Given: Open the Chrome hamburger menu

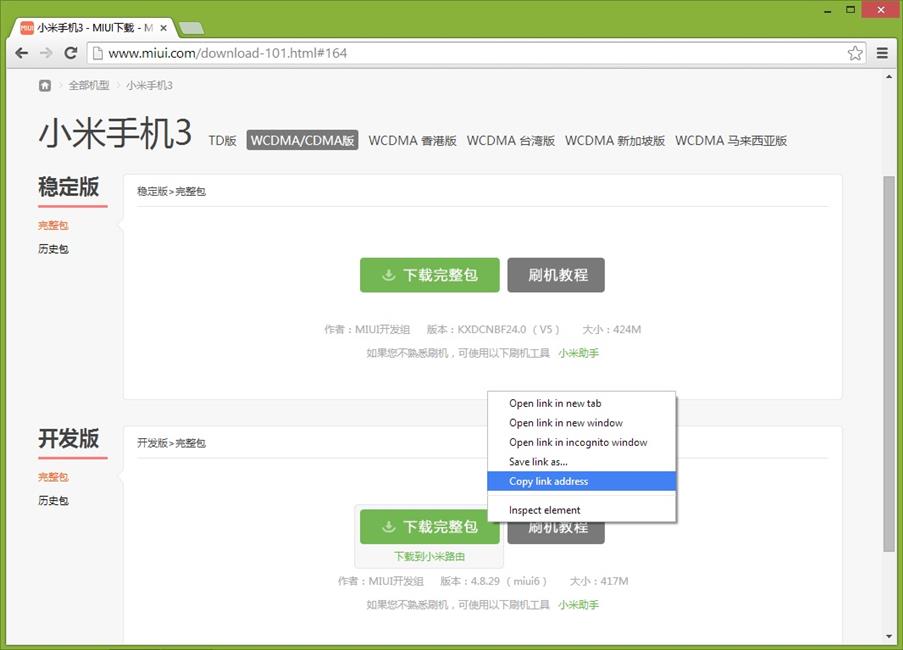Looking at the screenshot, I should coord(882,53).
